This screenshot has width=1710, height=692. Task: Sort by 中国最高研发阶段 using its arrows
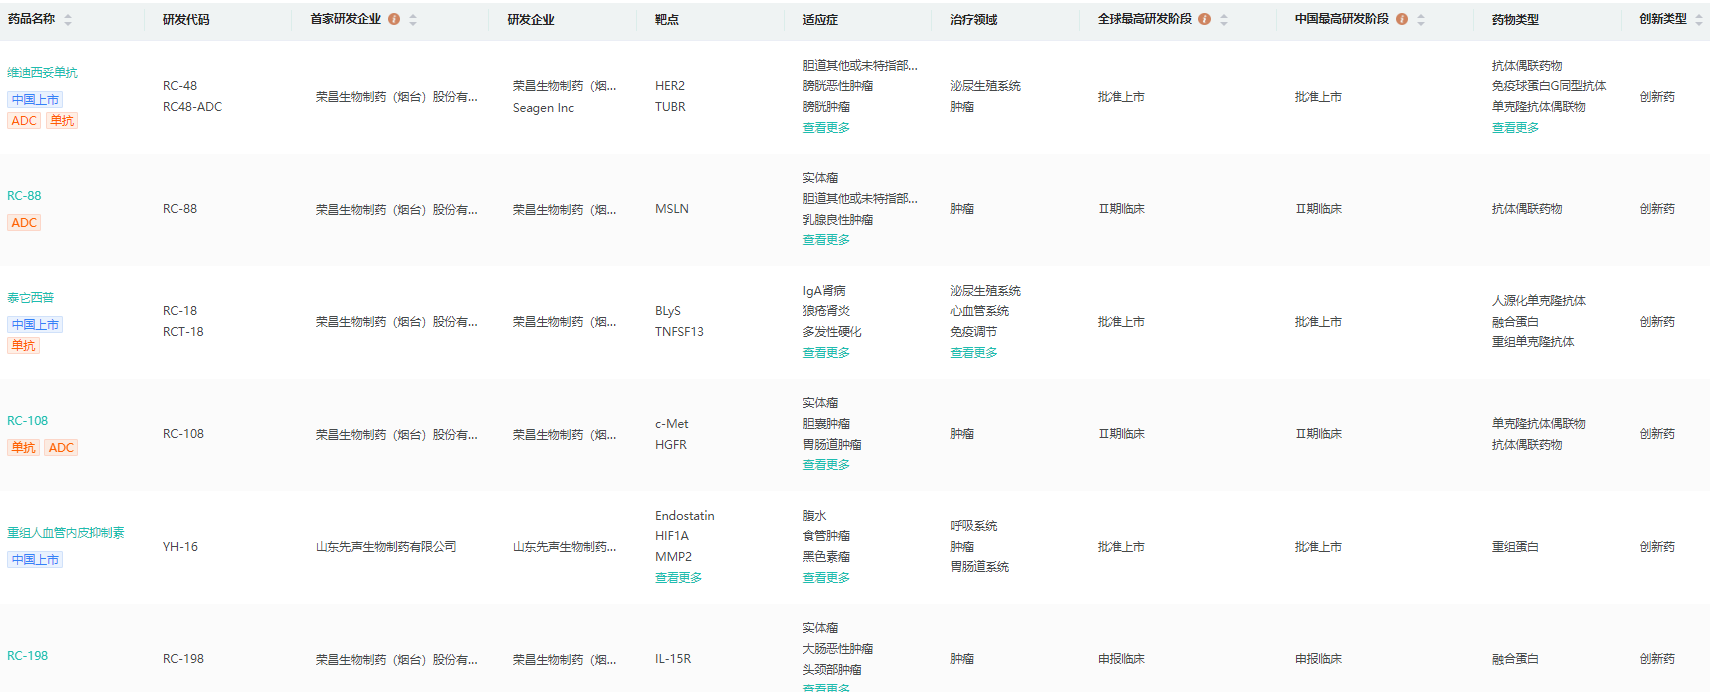(1420, 20)
